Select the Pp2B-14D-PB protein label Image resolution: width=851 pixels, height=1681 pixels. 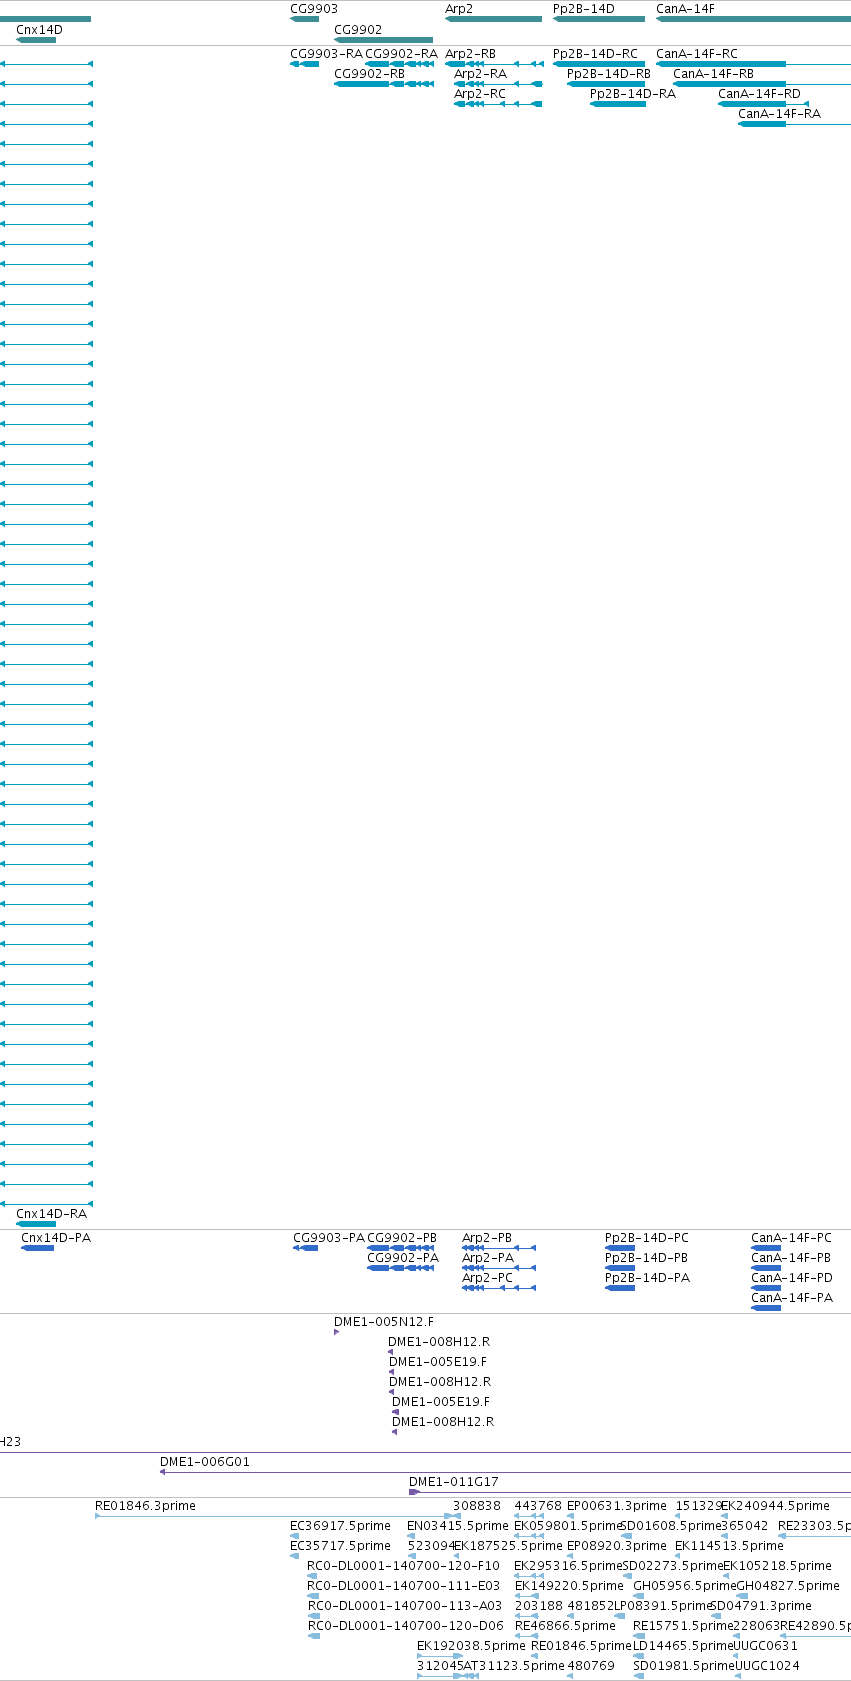646,1258
